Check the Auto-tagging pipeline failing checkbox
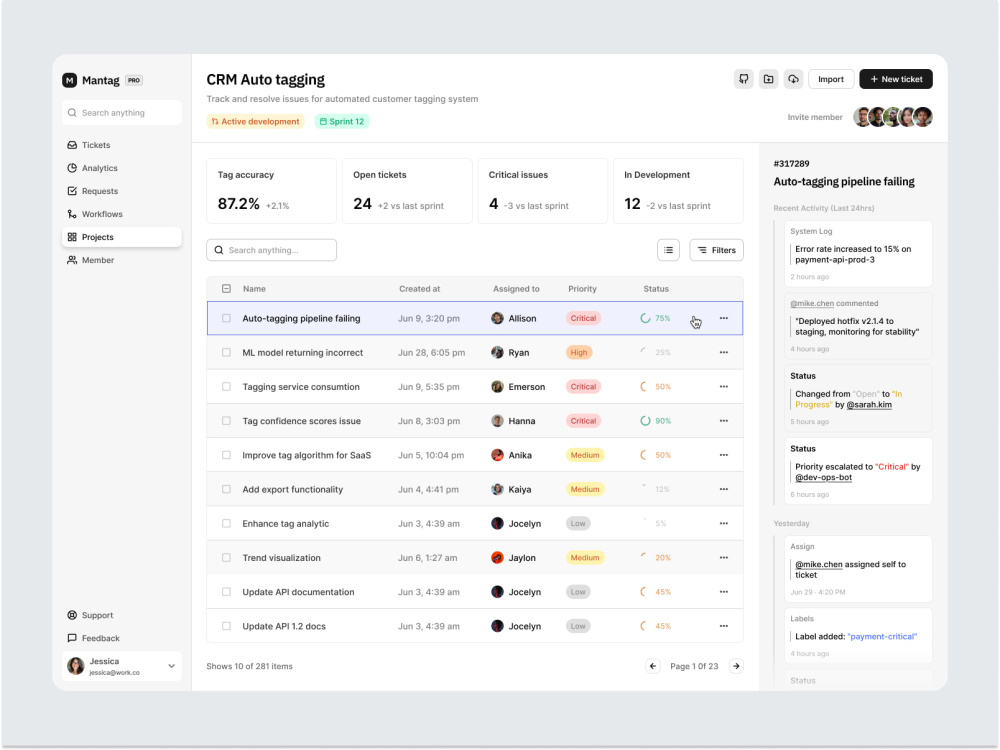The width and height of the screenshot is (1000, 750). [226, 318]
